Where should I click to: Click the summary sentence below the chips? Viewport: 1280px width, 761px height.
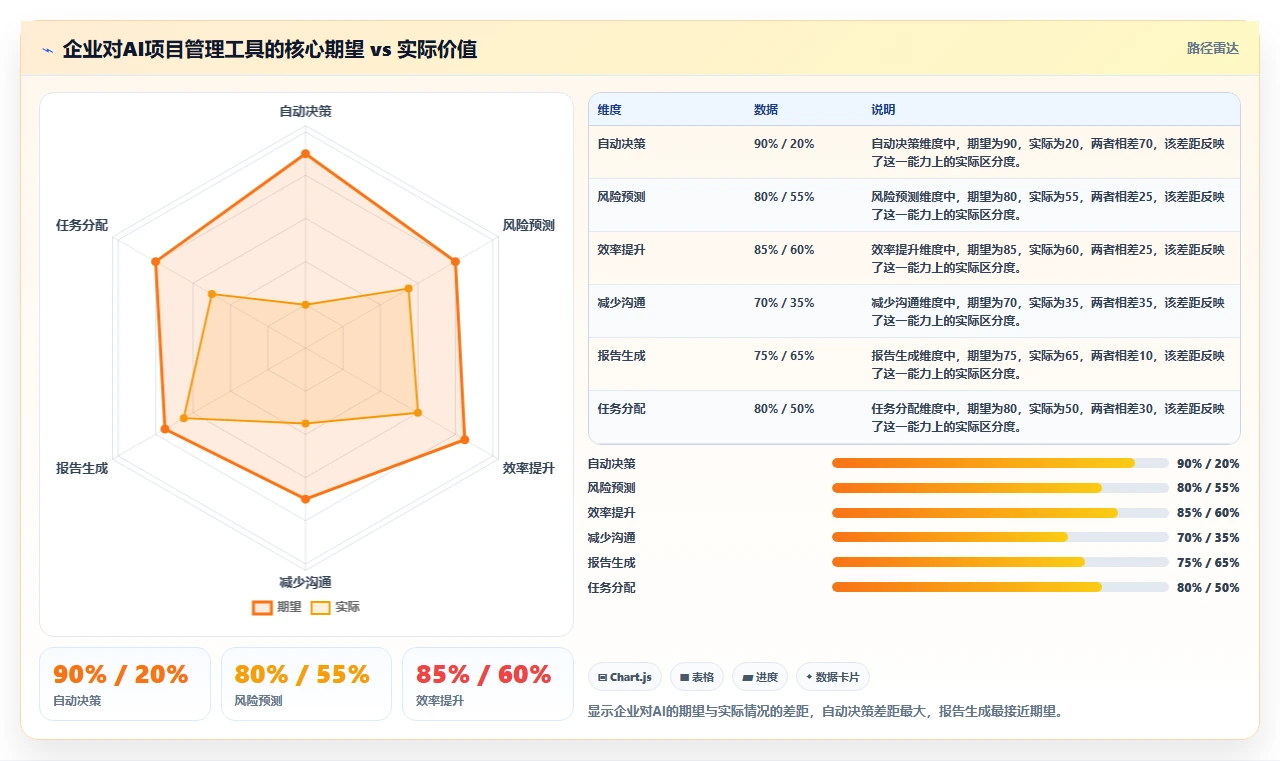click(x=825, y=712)
